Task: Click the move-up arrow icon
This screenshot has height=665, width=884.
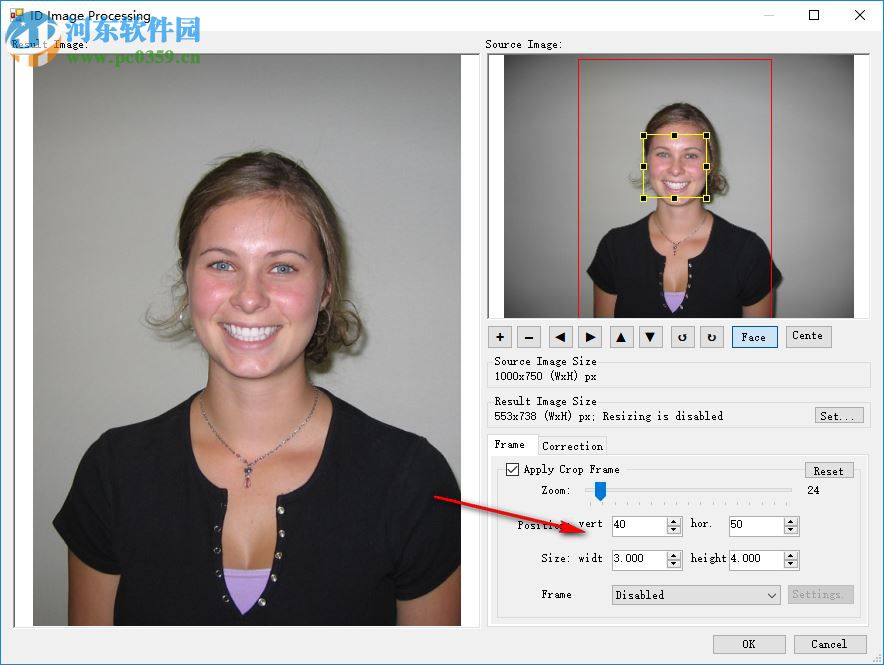Action: [x=621, y=337]
